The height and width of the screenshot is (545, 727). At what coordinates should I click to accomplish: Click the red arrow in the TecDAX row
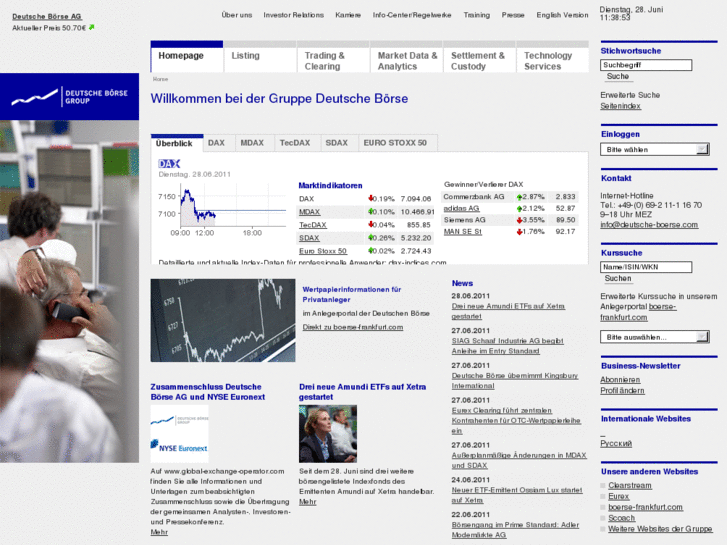[370, 225]
